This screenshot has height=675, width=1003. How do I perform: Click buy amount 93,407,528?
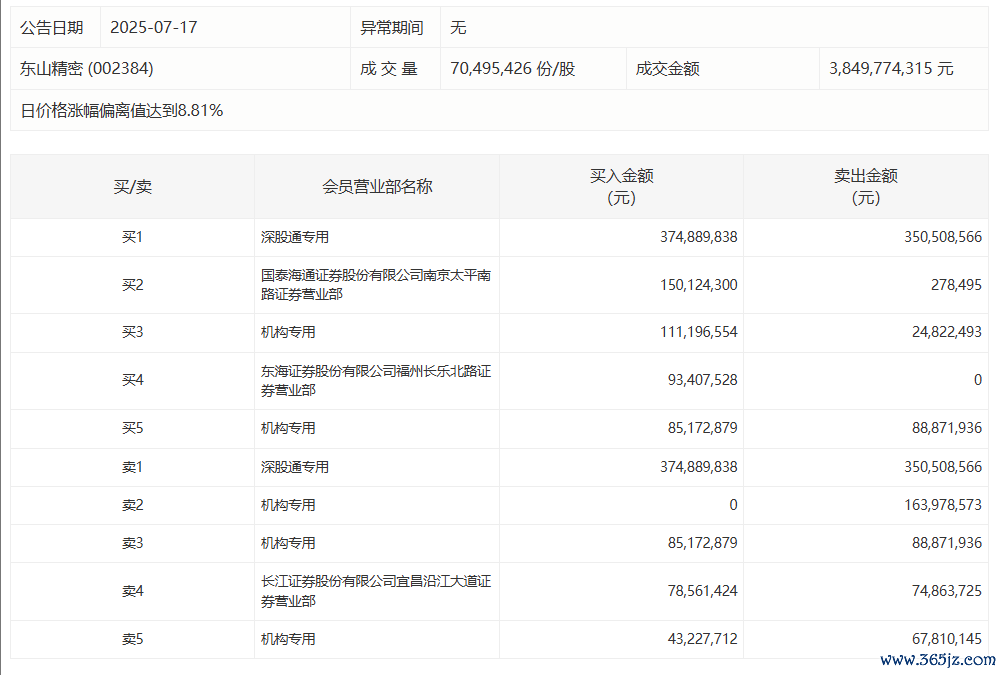click(702, 380)
